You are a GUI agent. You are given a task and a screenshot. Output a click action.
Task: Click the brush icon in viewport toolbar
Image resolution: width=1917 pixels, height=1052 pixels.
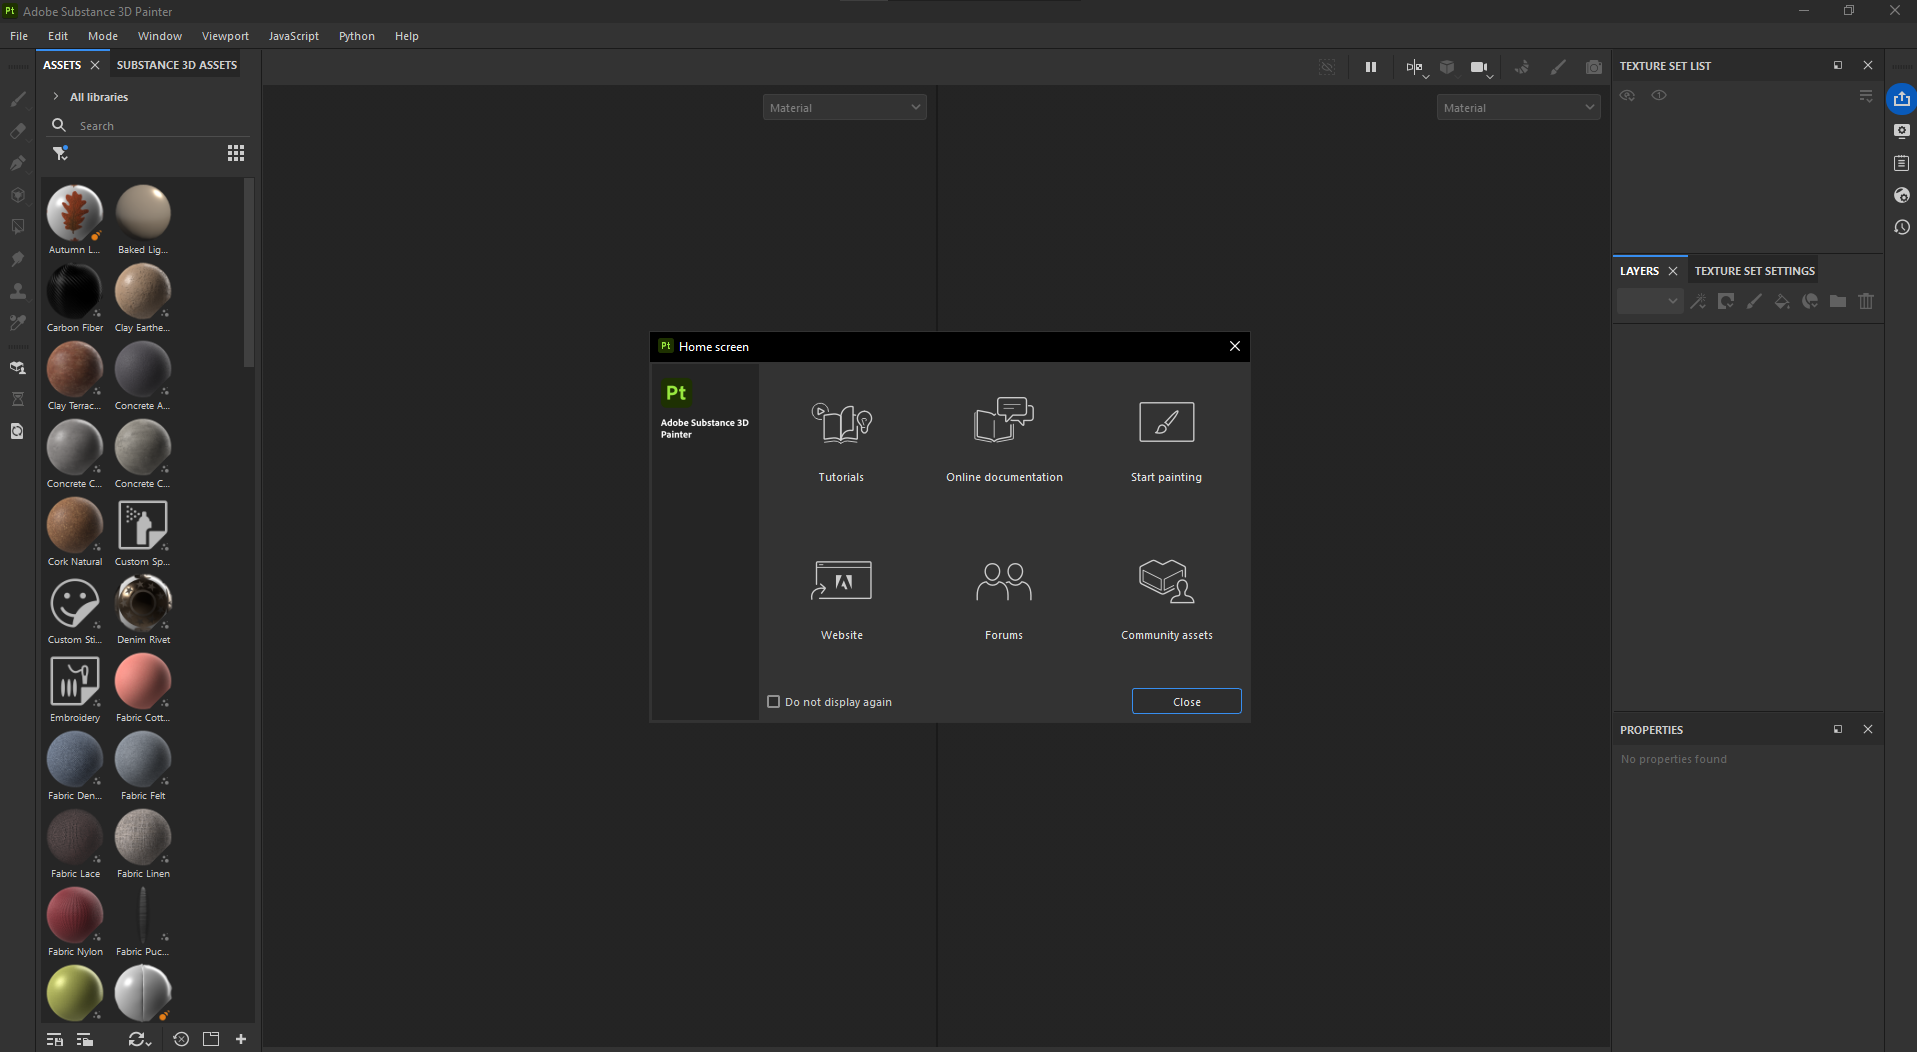(1557, 67)
